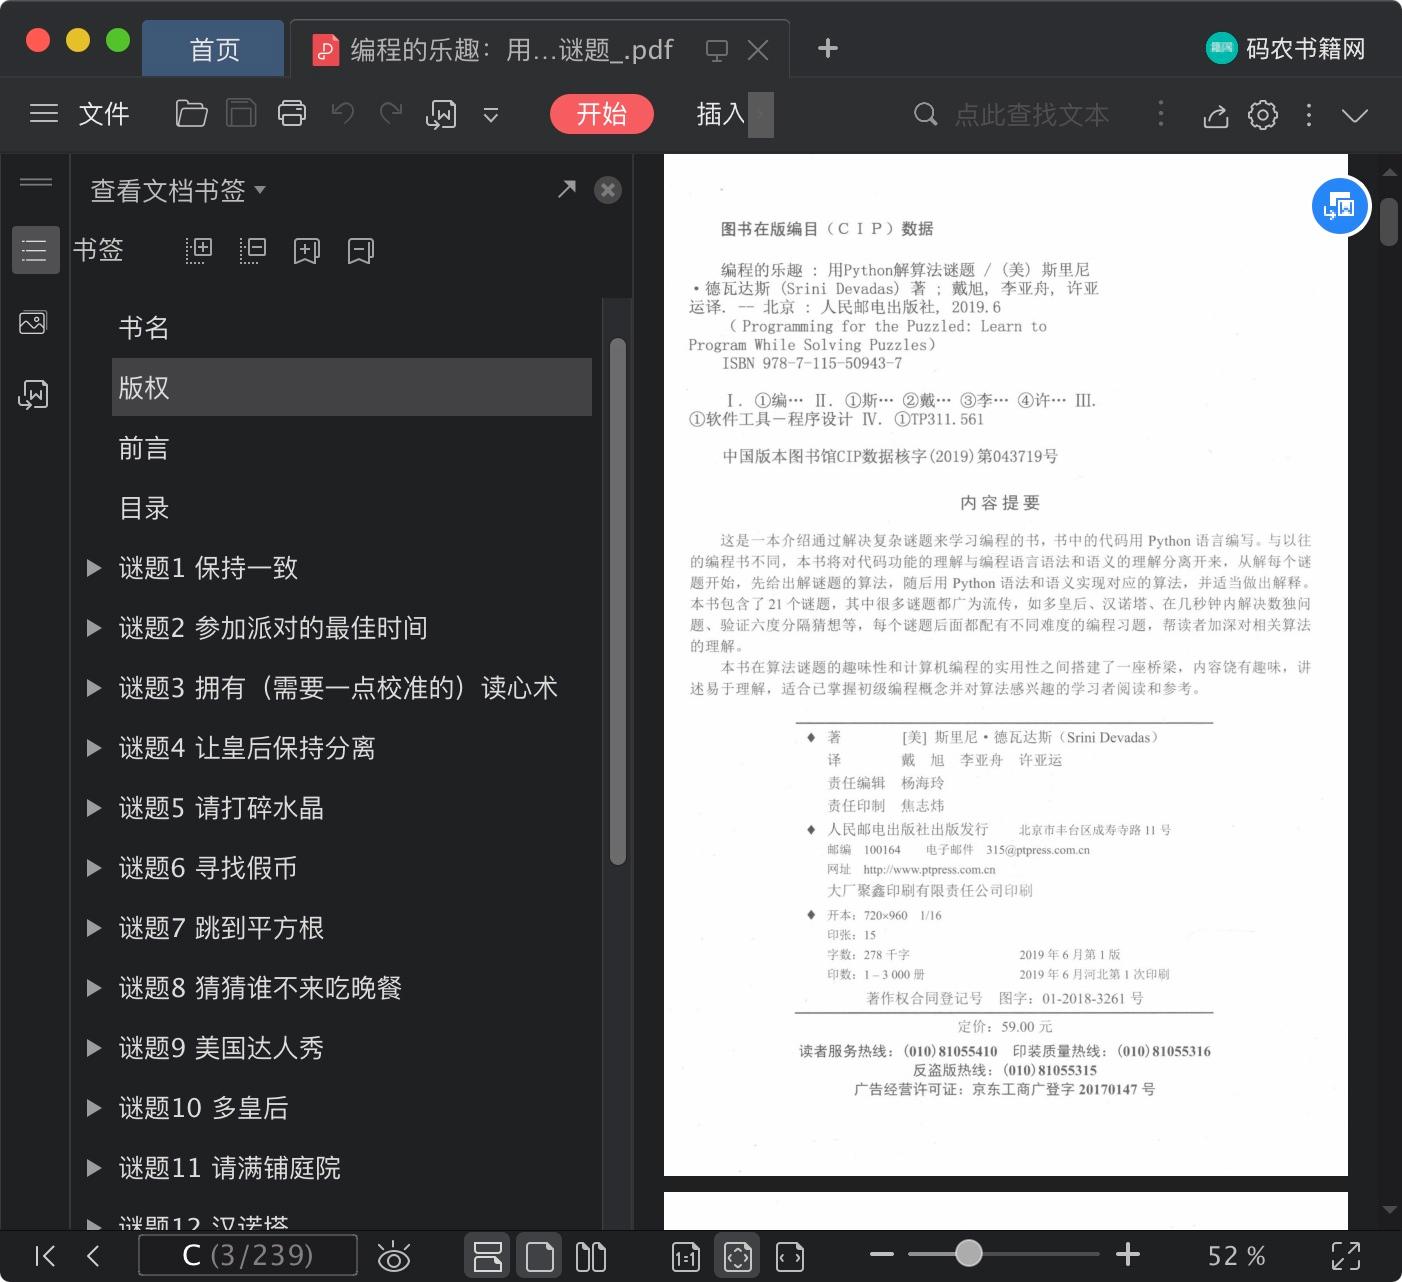Expand 谜题1 保持一致 bookmark
1402x1282 pixels.
click(94, 568)
